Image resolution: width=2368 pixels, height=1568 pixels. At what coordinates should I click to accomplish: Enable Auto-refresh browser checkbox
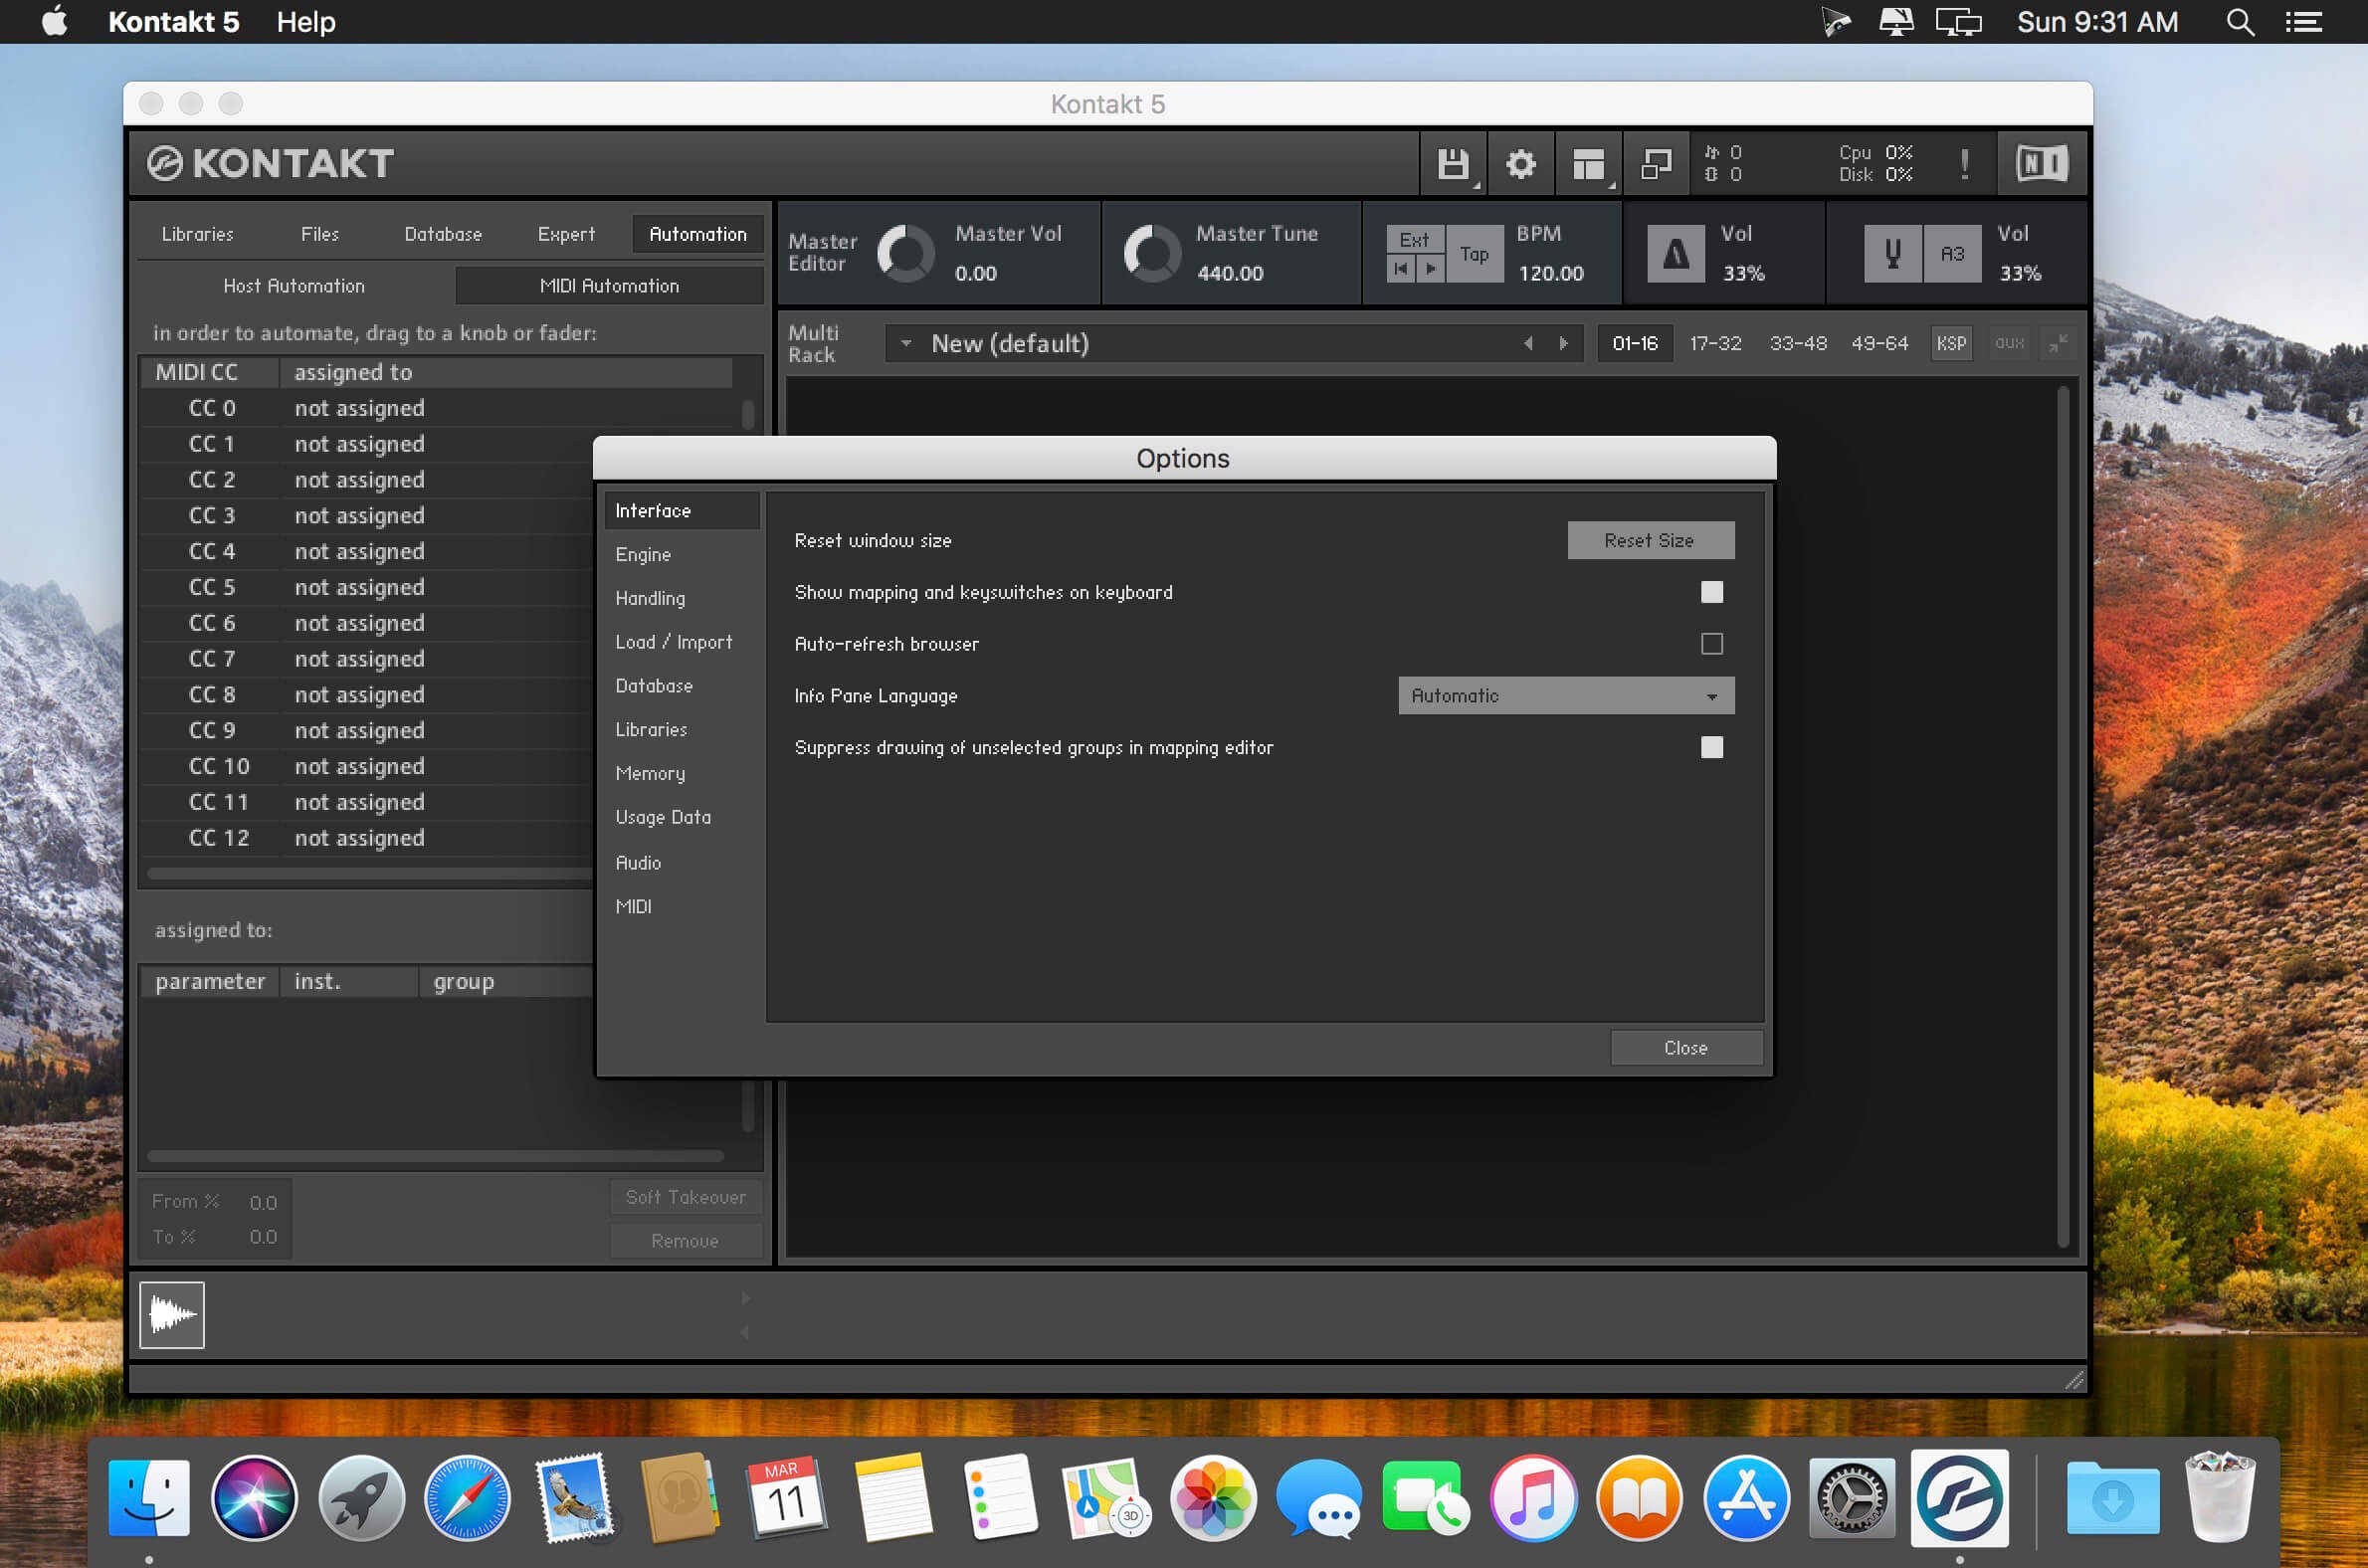(1711, 644)
